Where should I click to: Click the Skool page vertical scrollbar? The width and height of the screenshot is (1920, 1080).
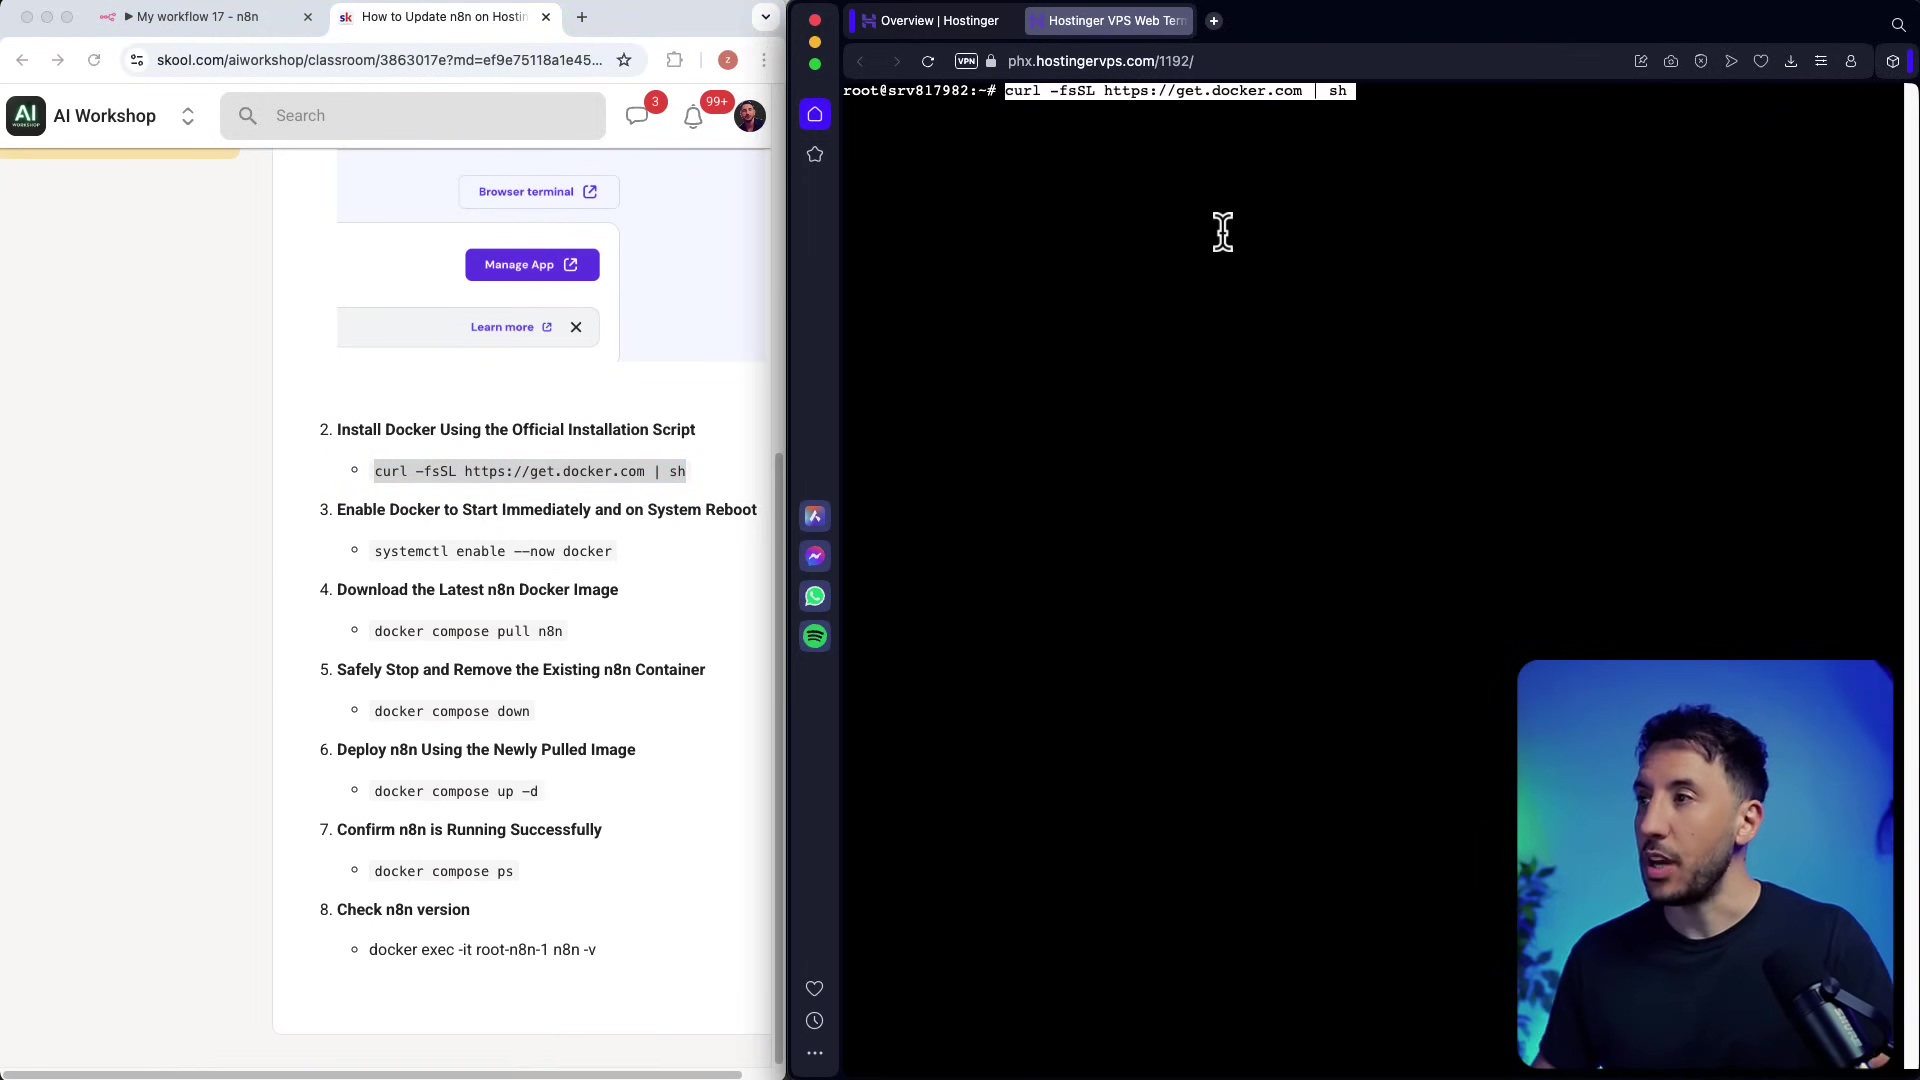[x=779, y=758]
